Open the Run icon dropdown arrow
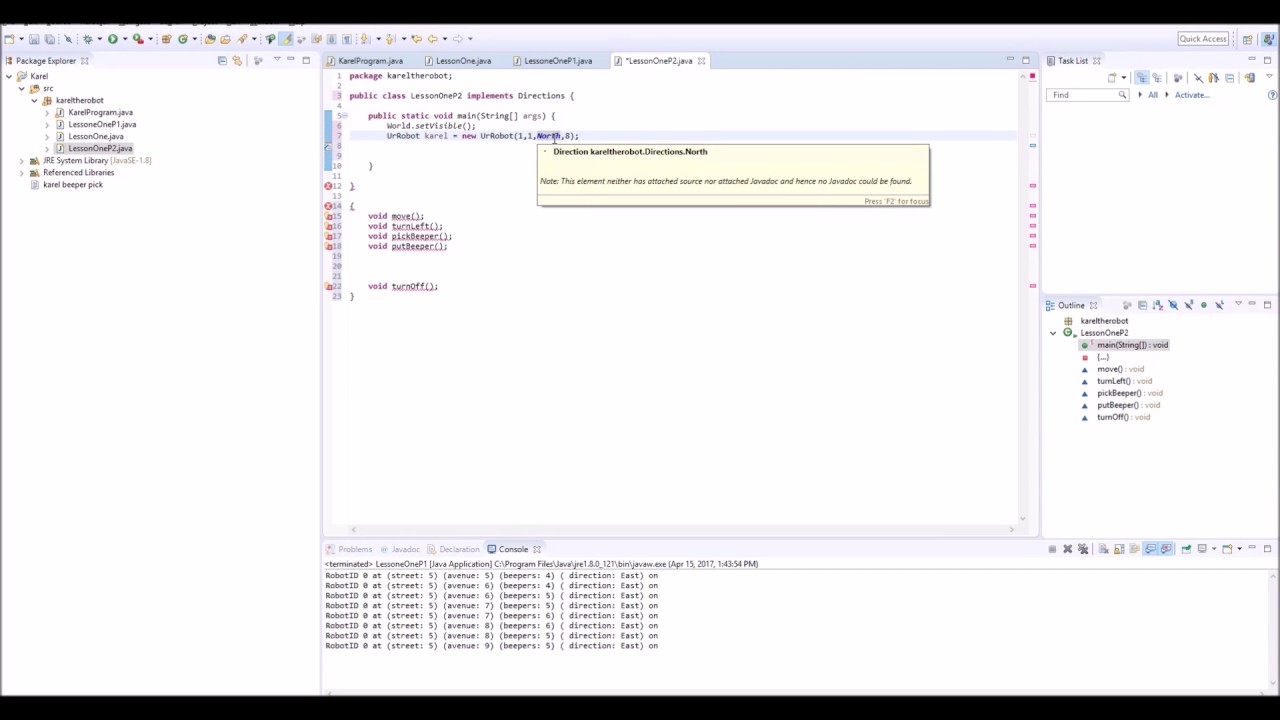The height and width of the screenshot is (720, 1280). 125,39
